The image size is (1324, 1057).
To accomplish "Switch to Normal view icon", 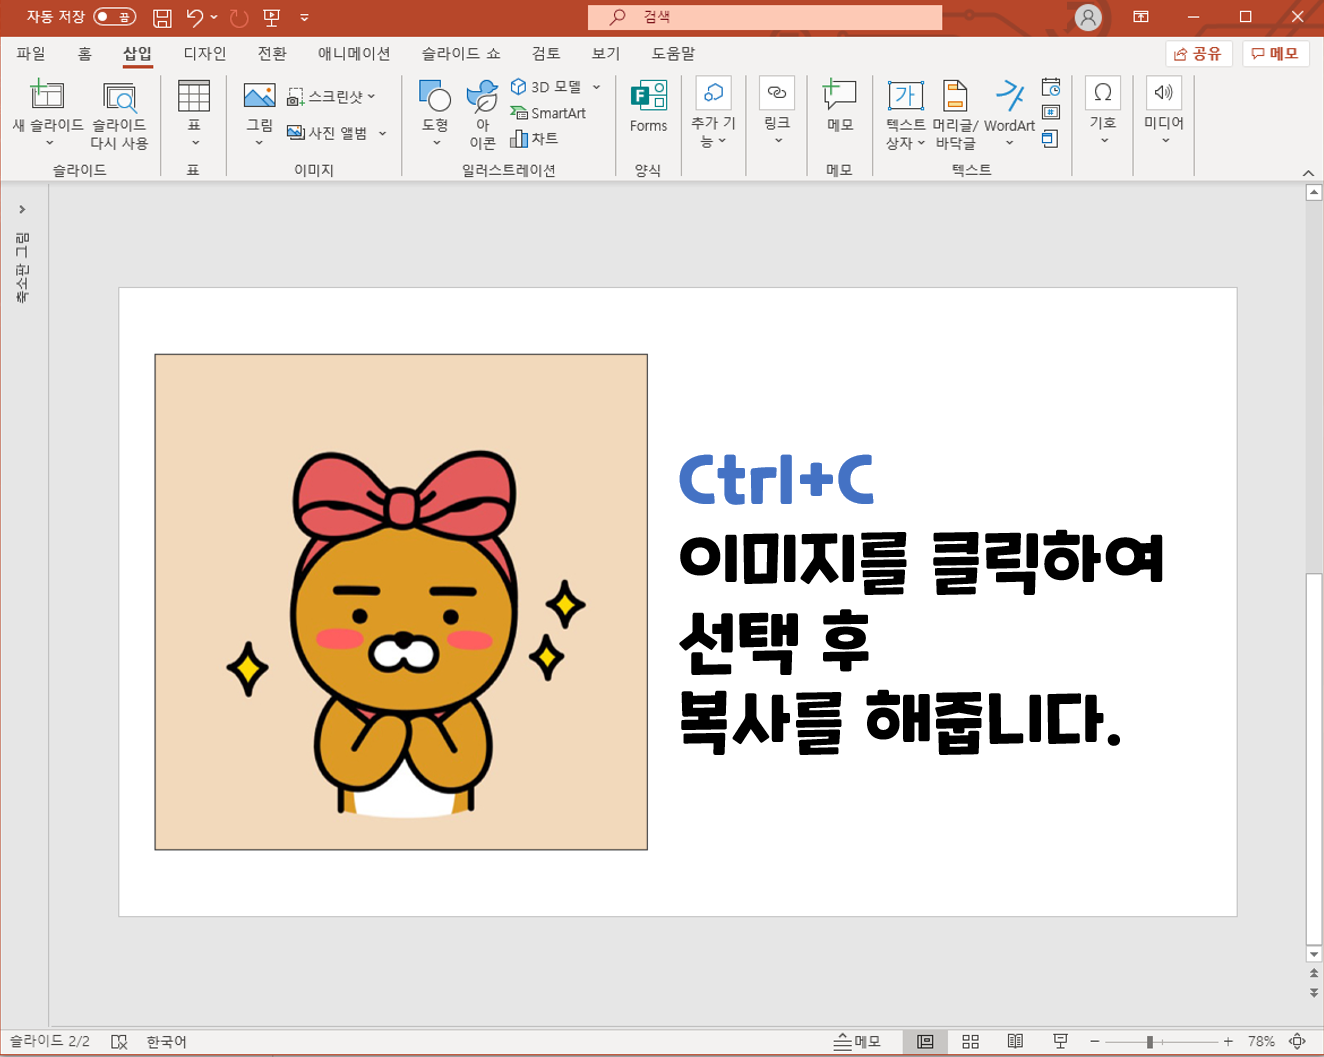I will pyautogui.click(x=925, y=1042).
